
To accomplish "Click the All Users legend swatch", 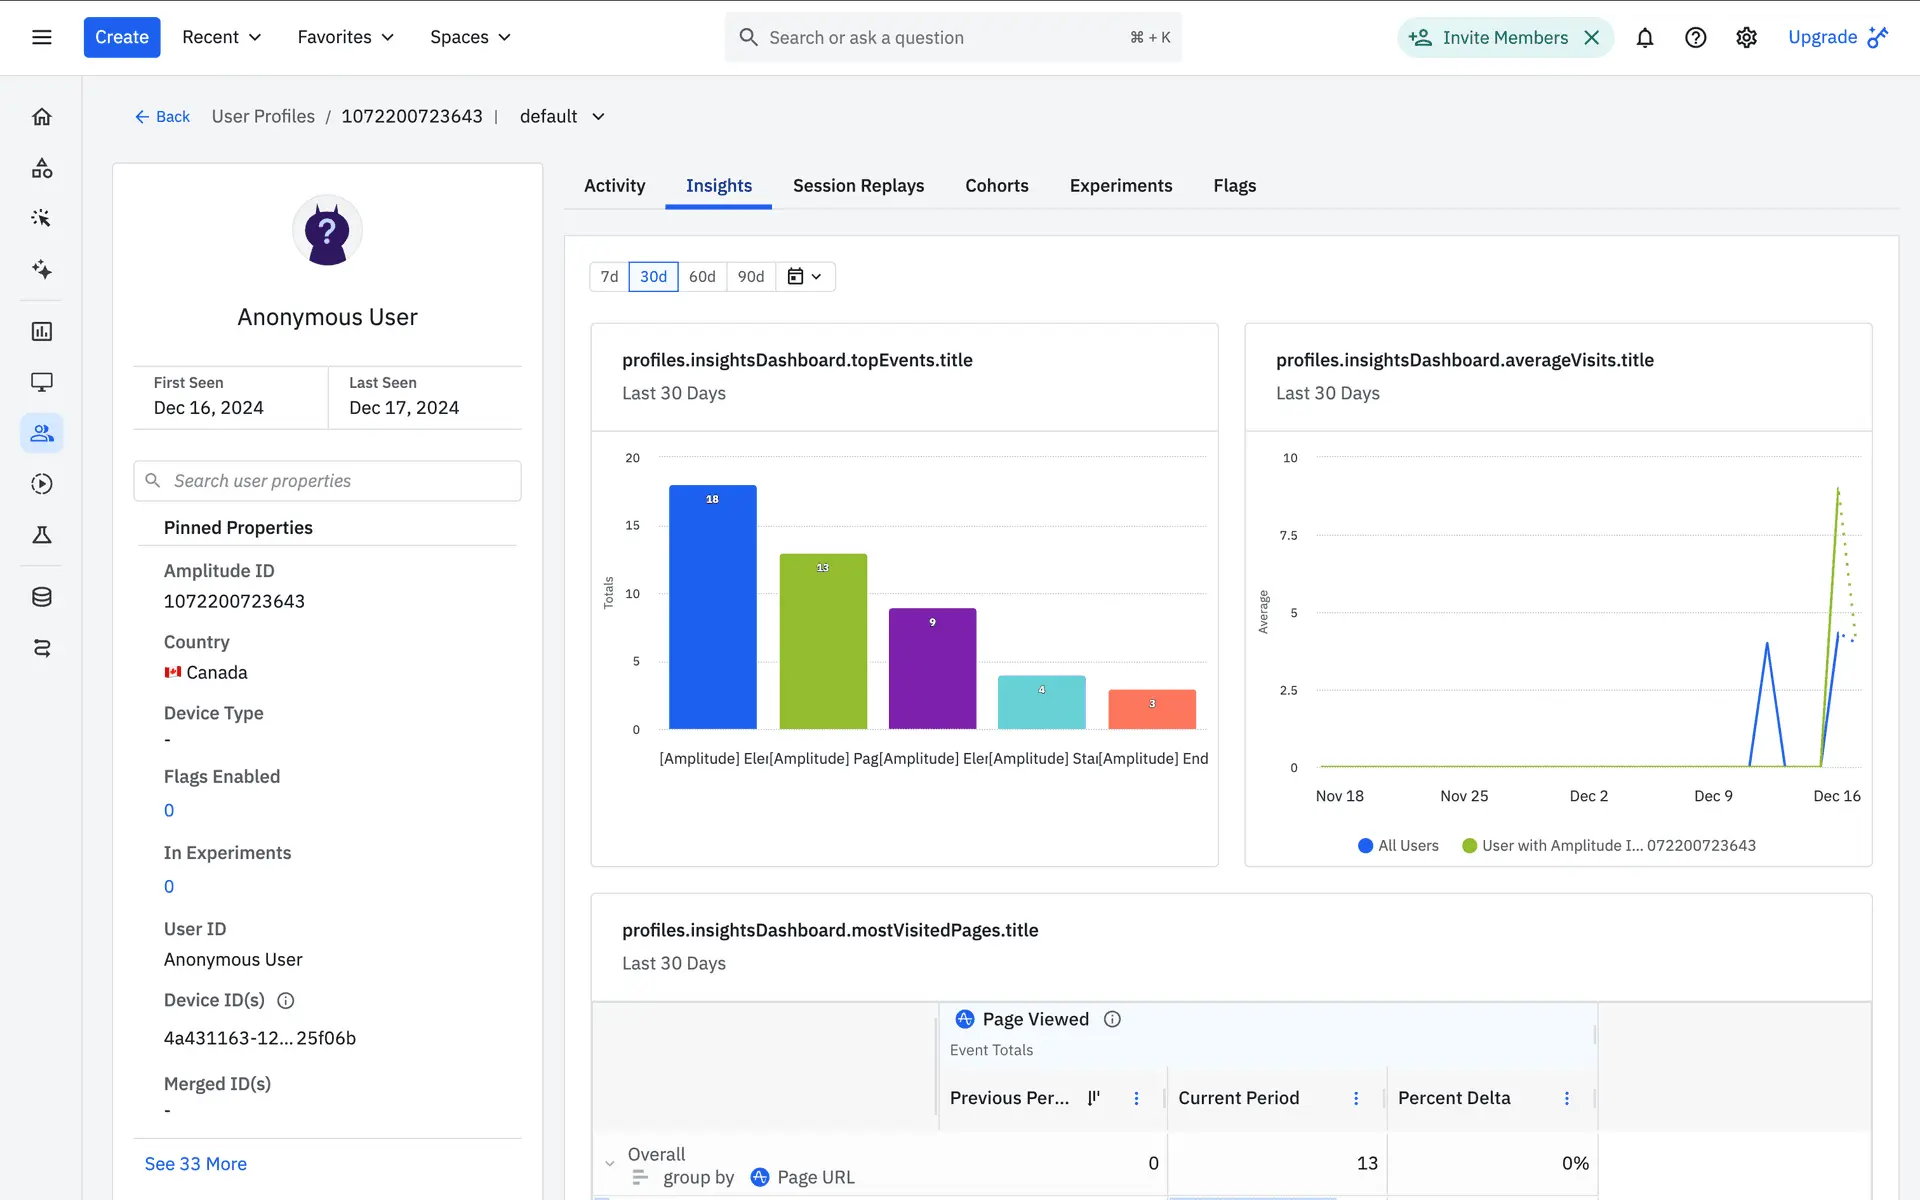I will tap(1365, 846).
